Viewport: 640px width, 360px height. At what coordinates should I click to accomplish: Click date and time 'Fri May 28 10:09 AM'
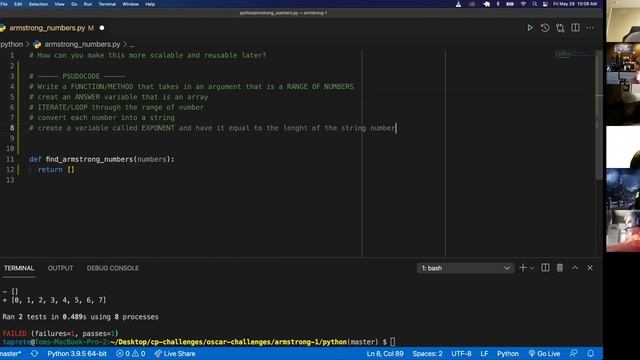pos(575,4)
